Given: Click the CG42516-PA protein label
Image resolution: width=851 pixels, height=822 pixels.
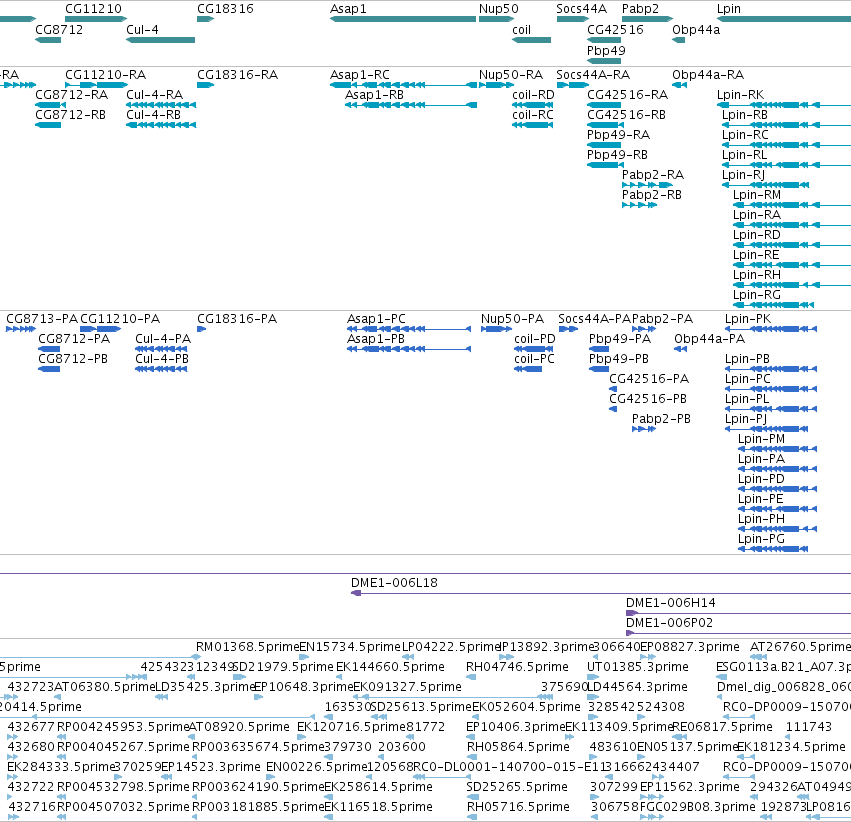Looking at the screenshot, I should pos(649,379).
